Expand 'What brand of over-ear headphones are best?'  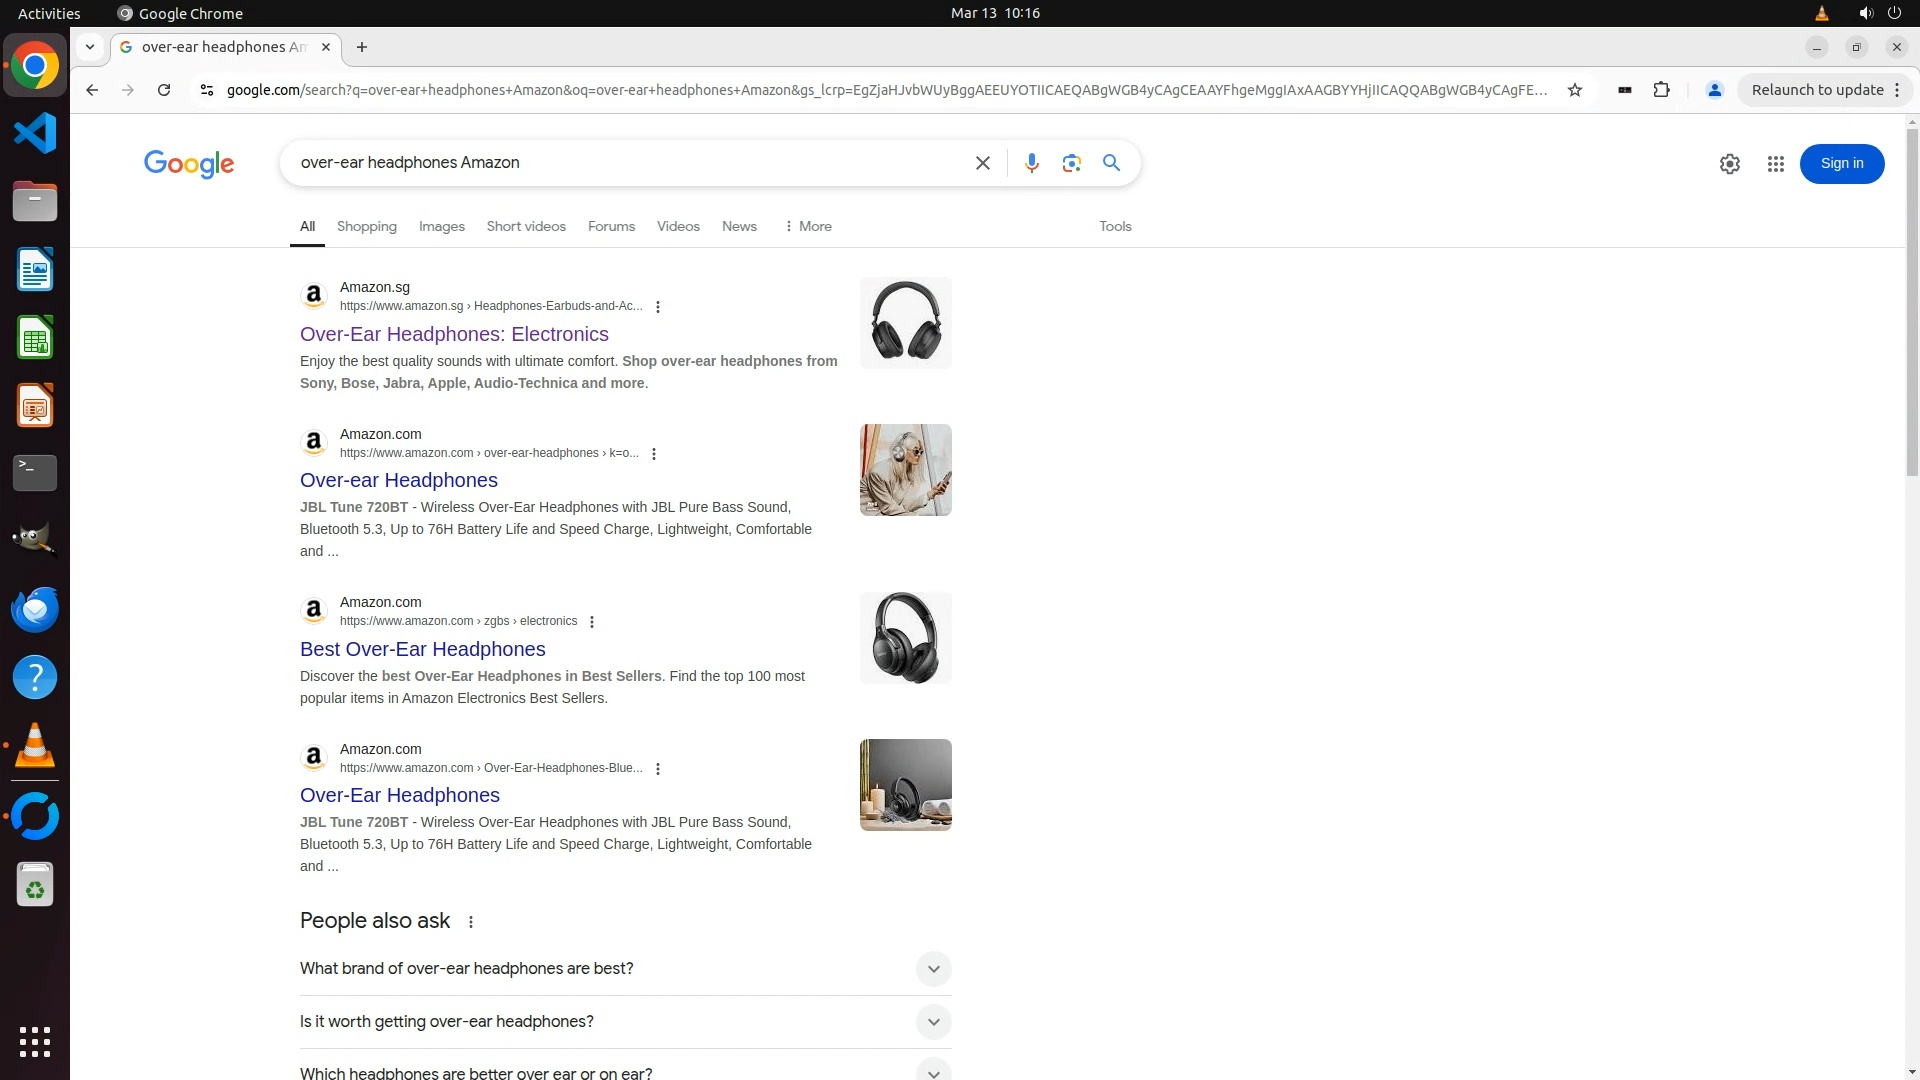933,968
